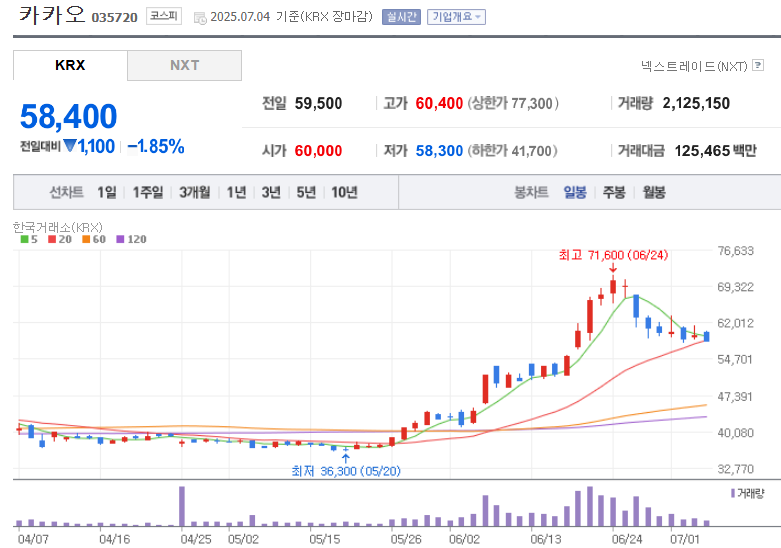Click the current price 58,400

69,116
